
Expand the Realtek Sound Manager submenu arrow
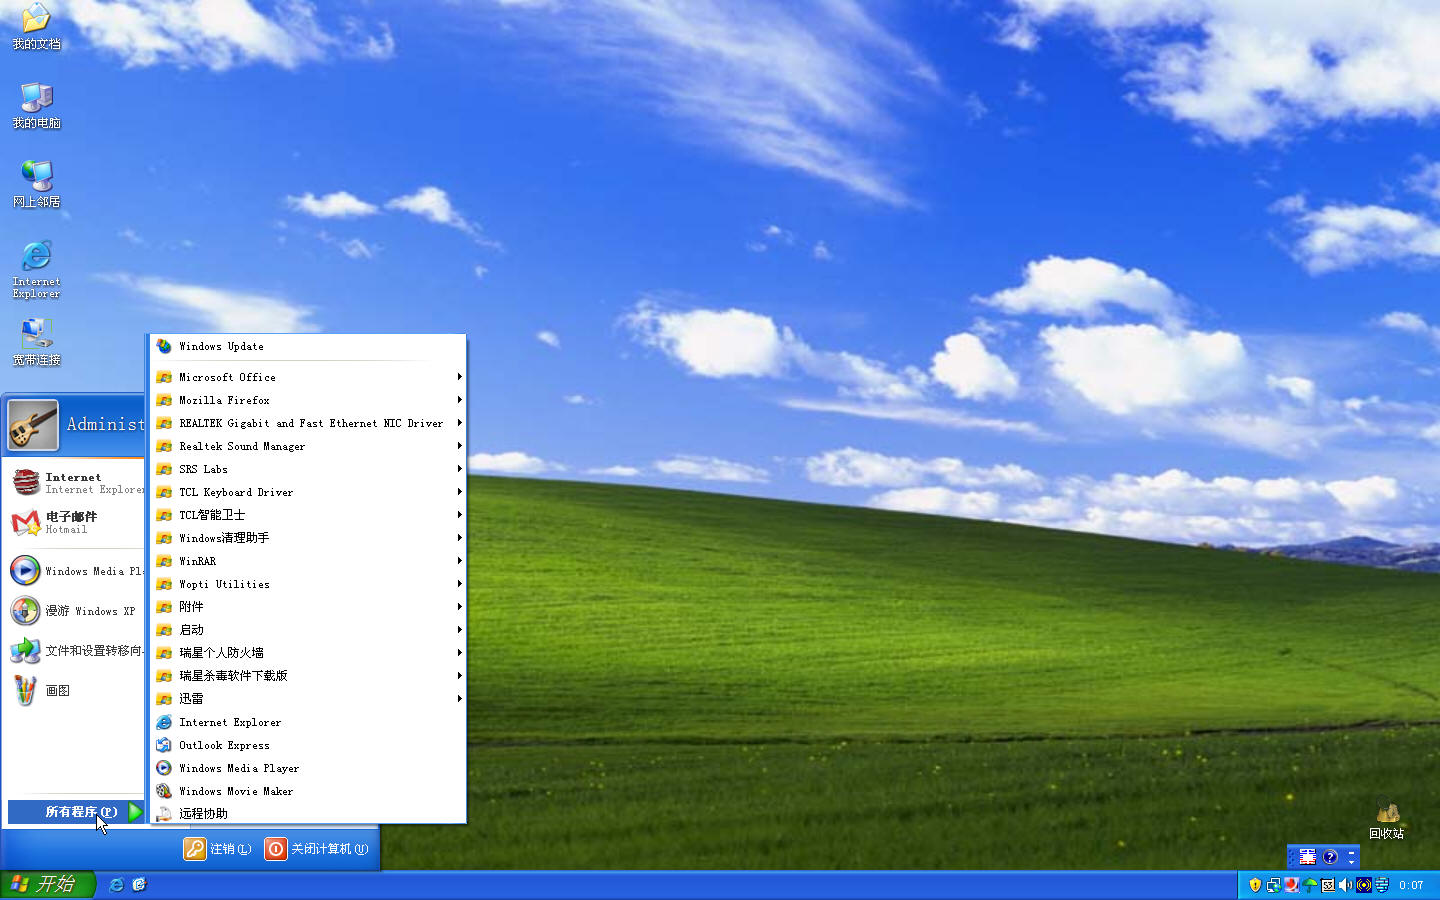[x=459, y=446]
